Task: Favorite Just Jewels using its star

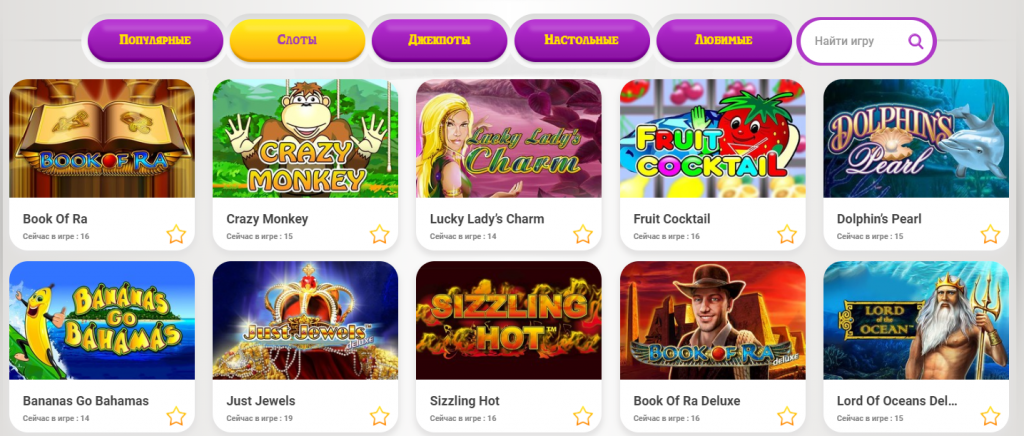Action: point(379,416)
